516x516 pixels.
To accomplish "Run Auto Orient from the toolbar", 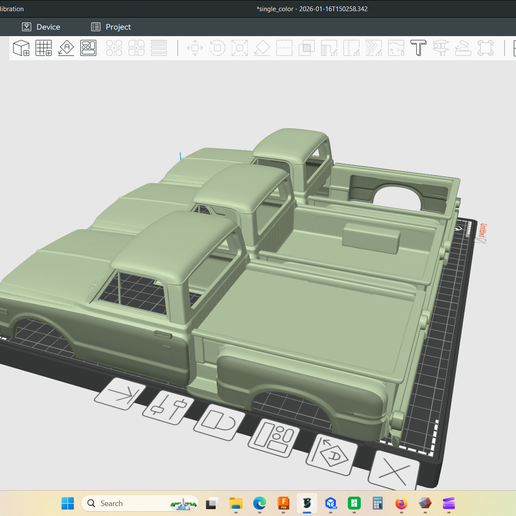I will tap(66, 48).
